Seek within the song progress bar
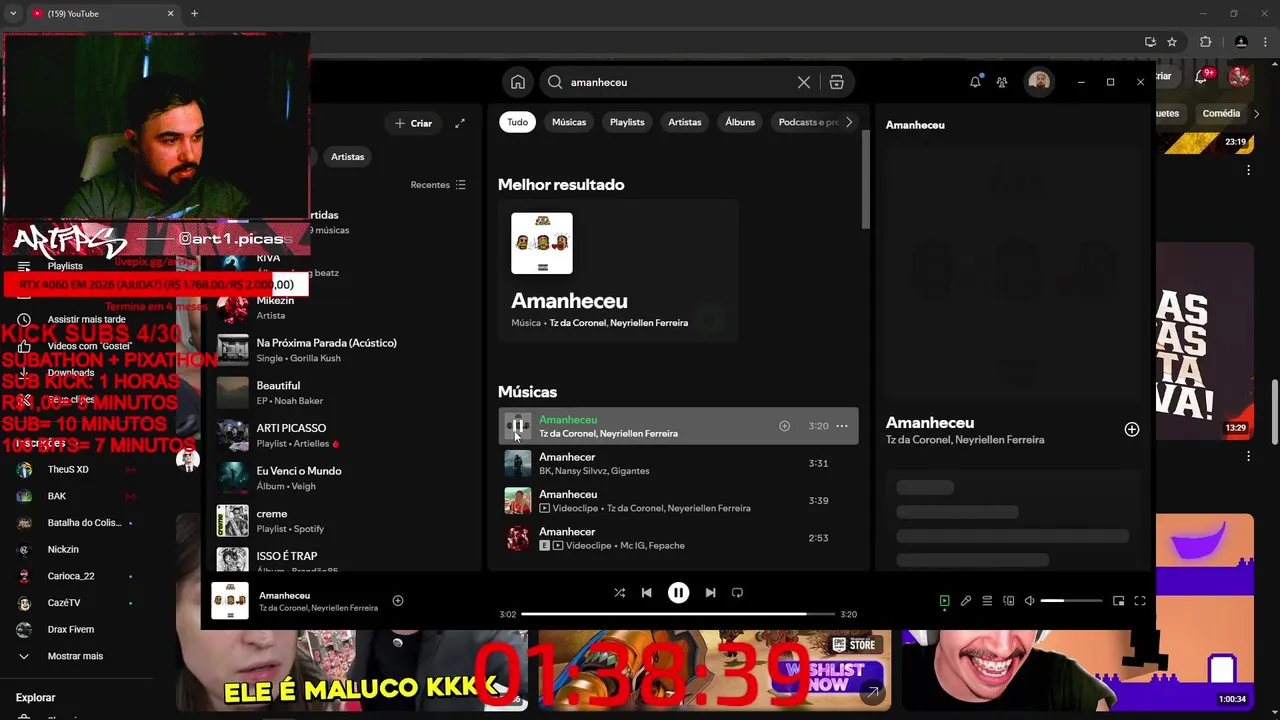The height and width of the screenshot is (720, 1280). coord(678,614)
